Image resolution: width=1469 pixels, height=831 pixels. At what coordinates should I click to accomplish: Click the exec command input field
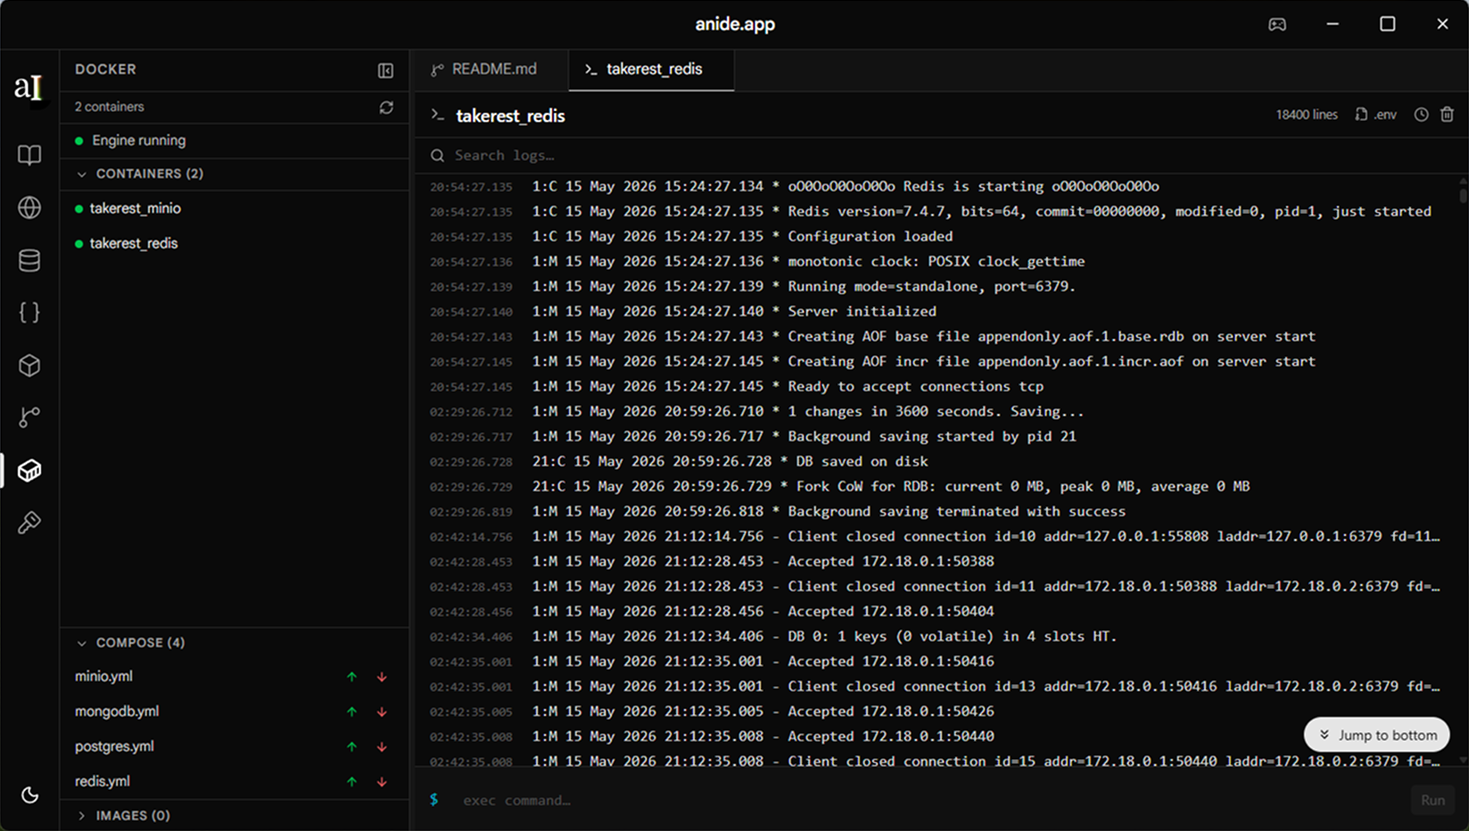pyautogui.click(x=930, y=800)
